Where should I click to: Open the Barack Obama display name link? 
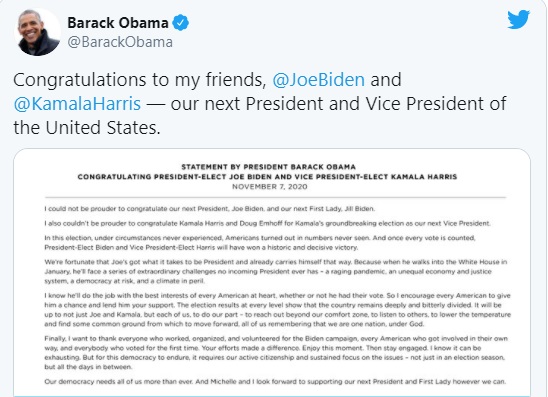pyautogui.click(x=118, y=23)
